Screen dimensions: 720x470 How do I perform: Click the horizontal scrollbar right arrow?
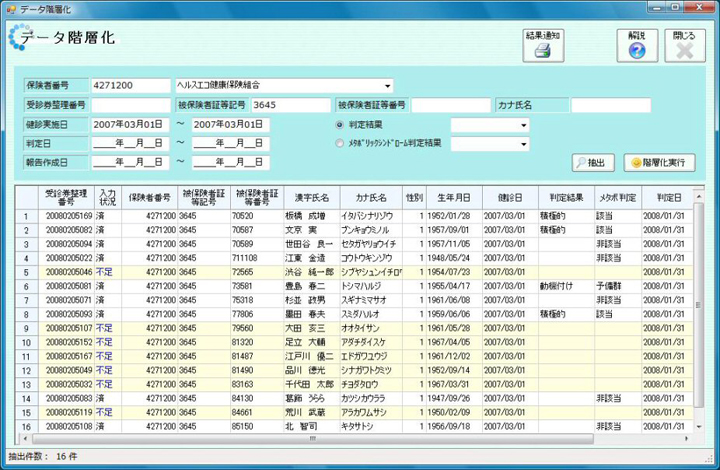point(686,439)
